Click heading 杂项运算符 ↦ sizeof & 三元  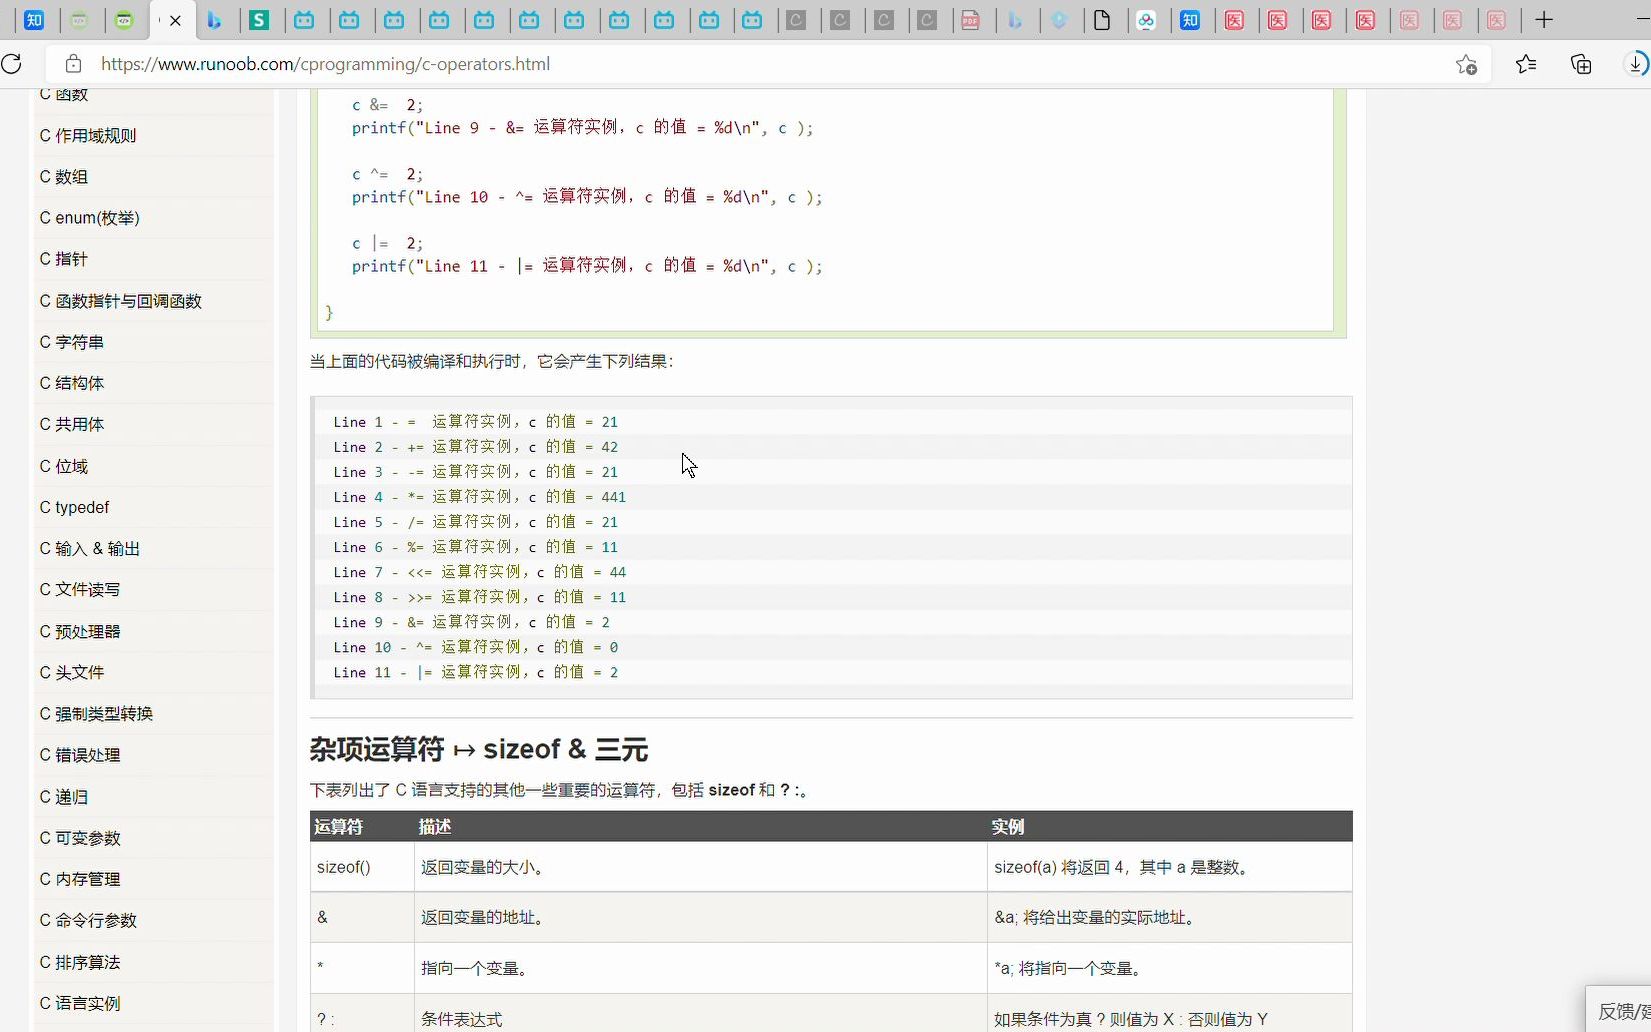(479, 749)
